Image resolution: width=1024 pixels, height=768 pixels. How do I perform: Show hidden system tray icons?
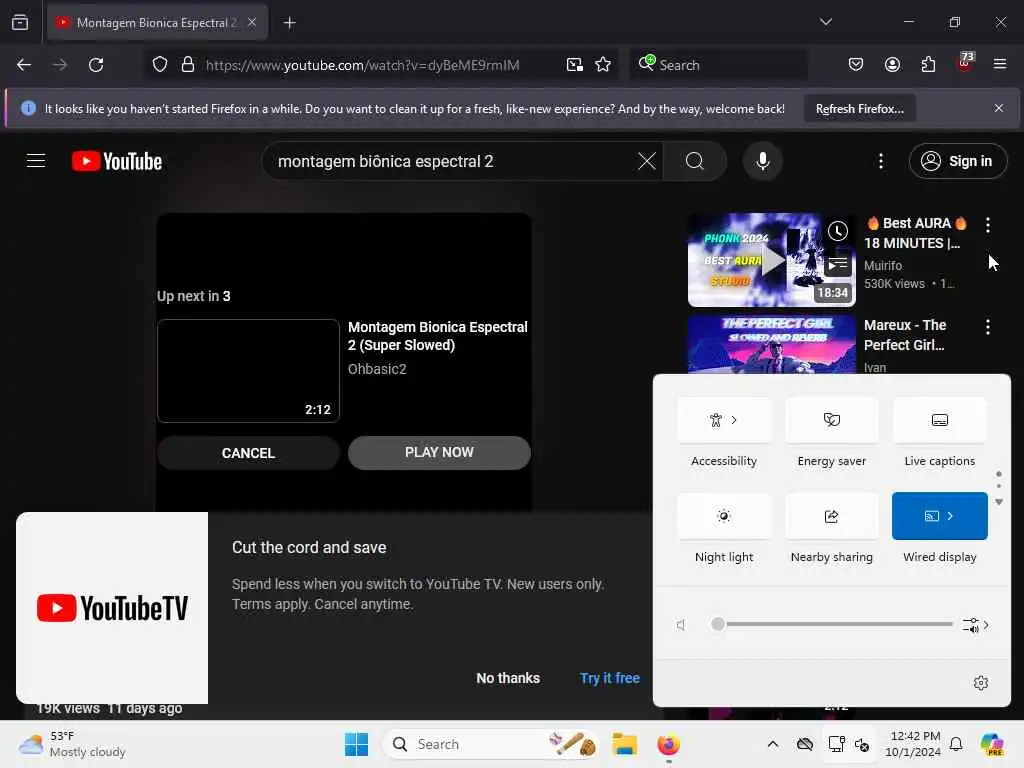772,744
